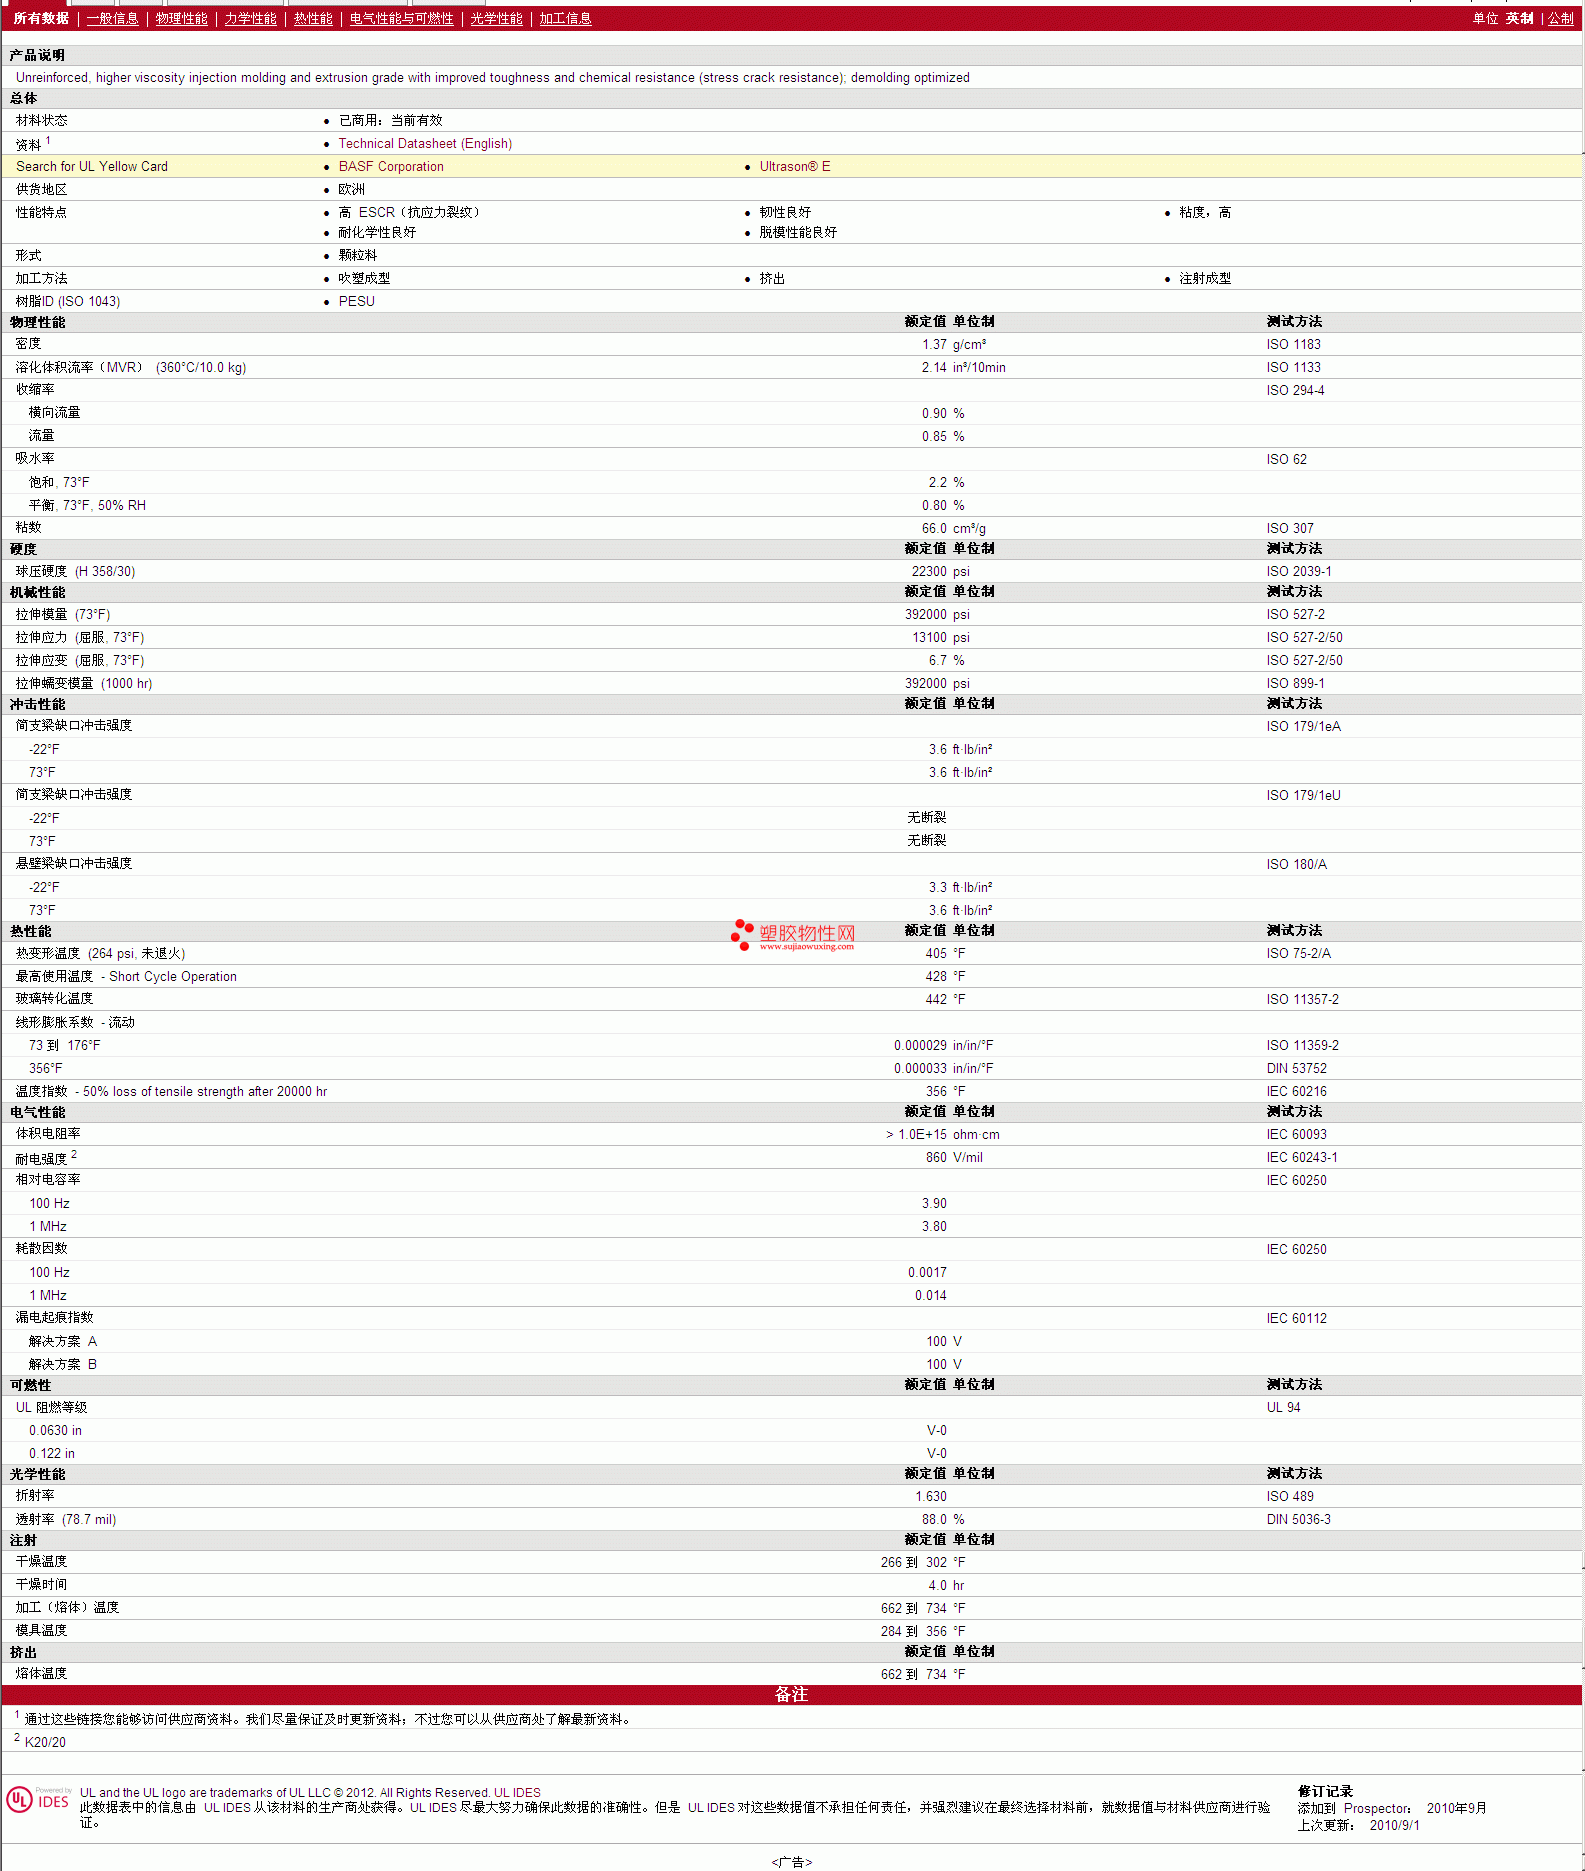Open 电气性能与可燃性 tab

[401, 18]
